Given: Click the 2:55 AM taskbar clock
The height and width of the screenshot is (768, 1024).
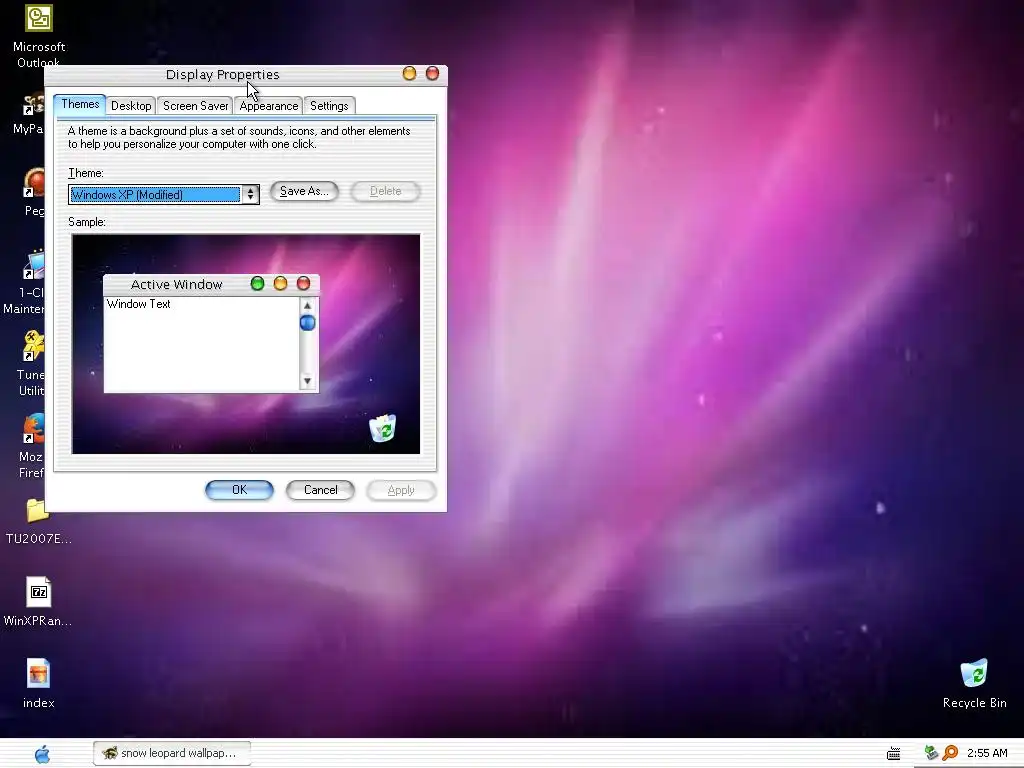Looking at the screenshot, I should pos(987,753).
